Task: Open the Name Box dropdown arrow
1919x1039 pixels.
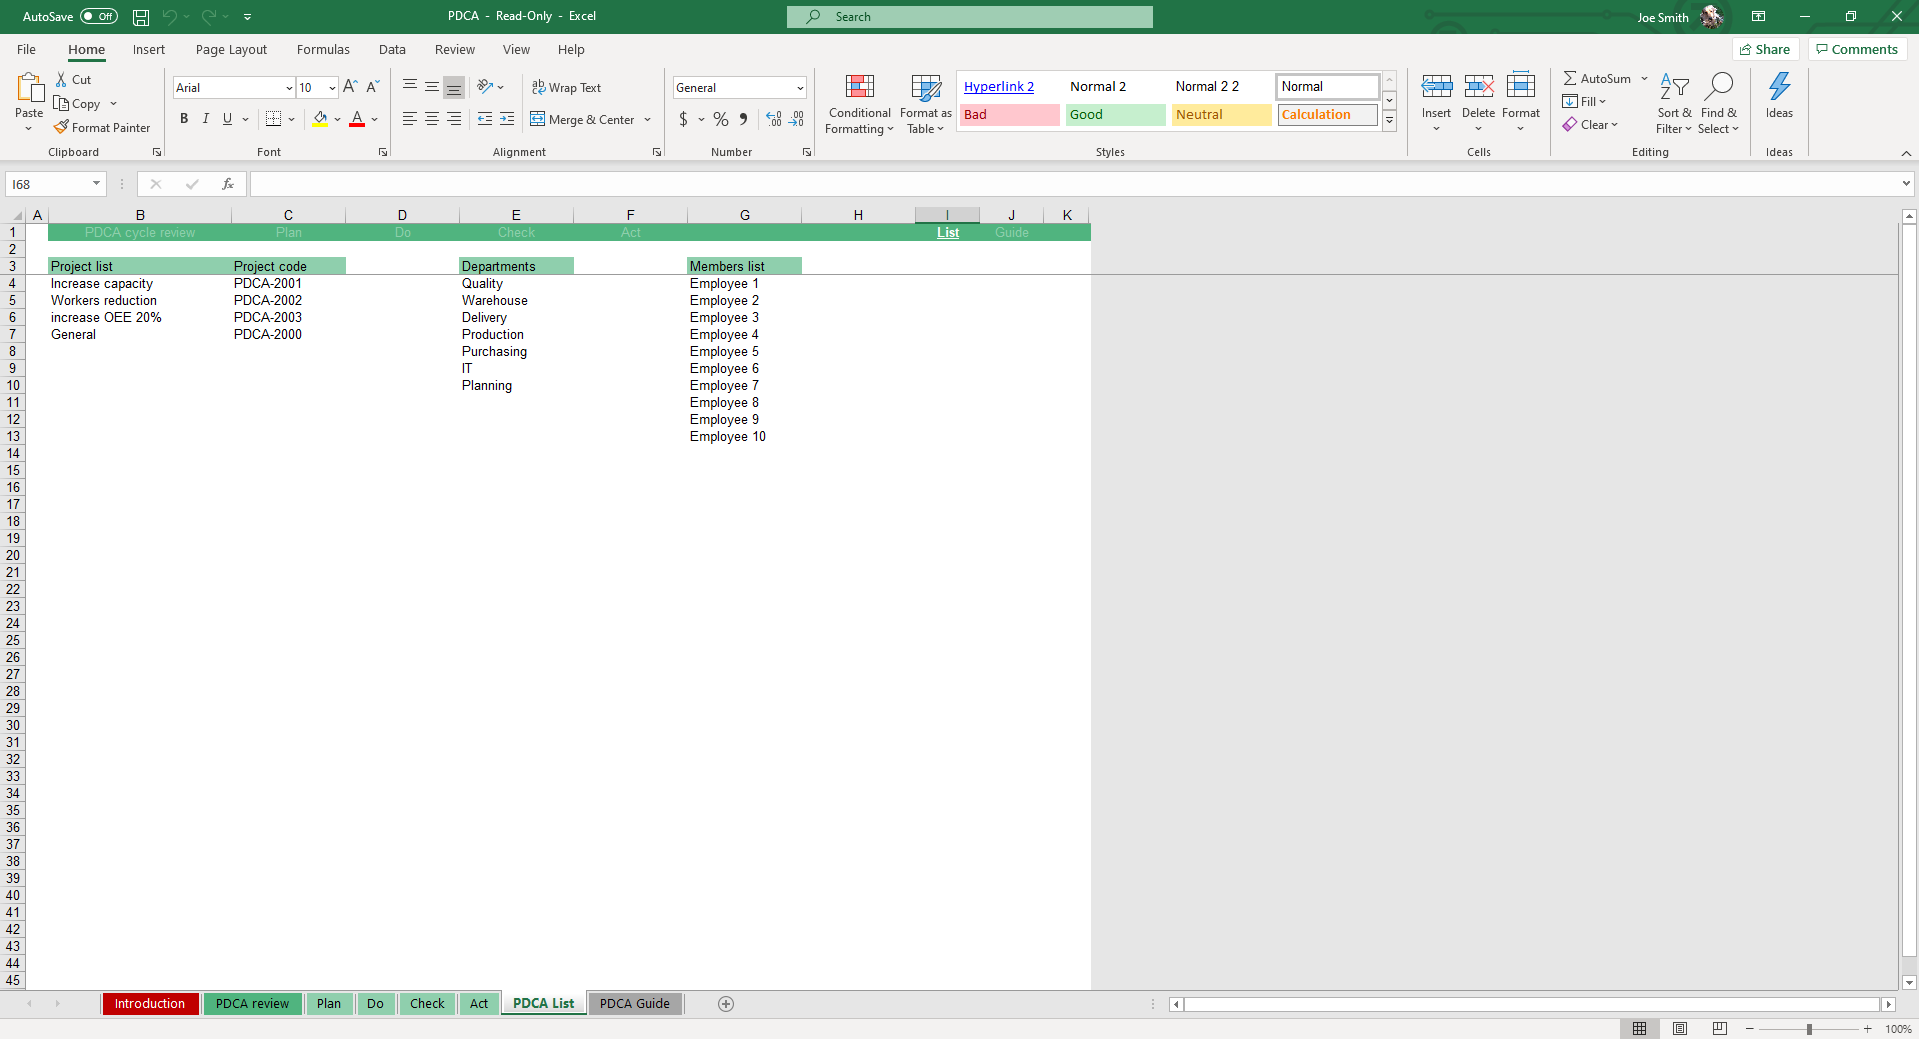Action: [x=96, y=184]
